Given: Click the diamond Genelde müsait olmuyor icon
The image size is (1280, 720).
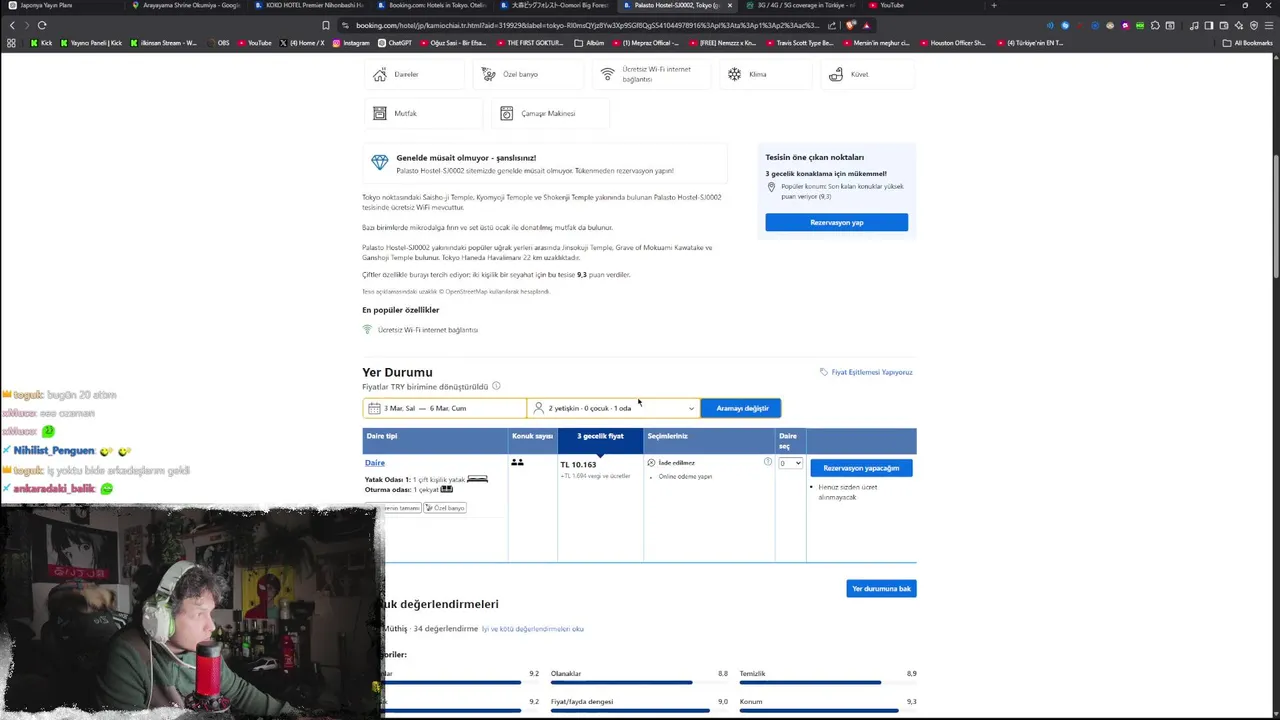Looking at the screenshot, I should pyautogui.click(x=379, y=162).
